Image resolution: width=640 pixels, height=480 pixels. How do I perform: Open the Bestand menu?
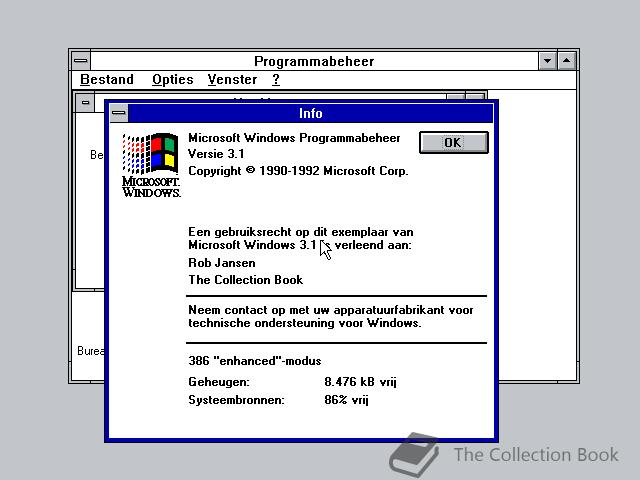pos(107,79)
